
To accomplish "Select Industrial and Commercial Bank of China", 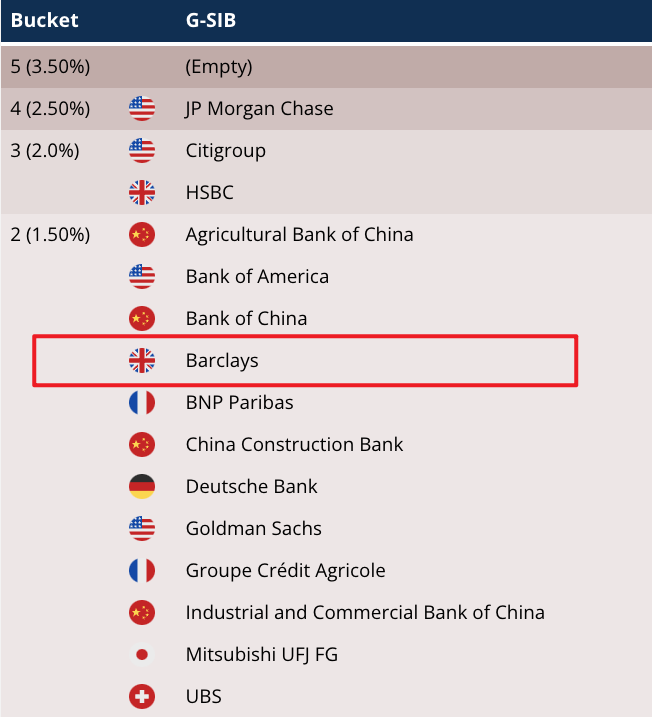I will (x=365, y=613).
